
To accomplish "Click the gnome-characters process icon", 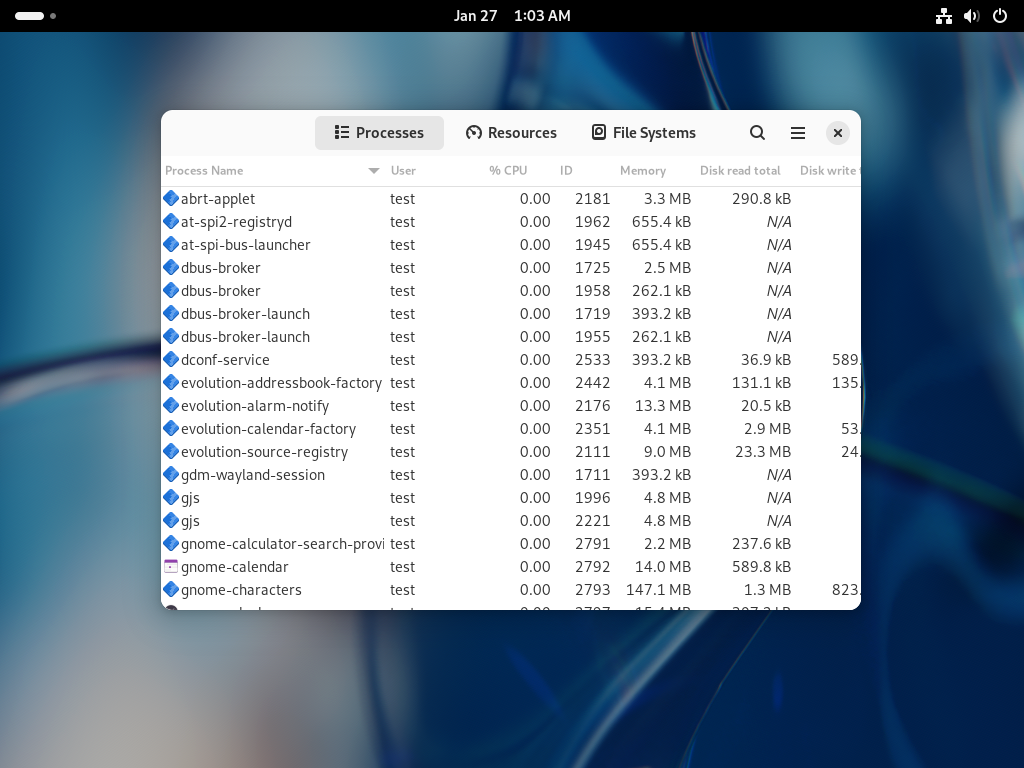I will click(171, 590).
